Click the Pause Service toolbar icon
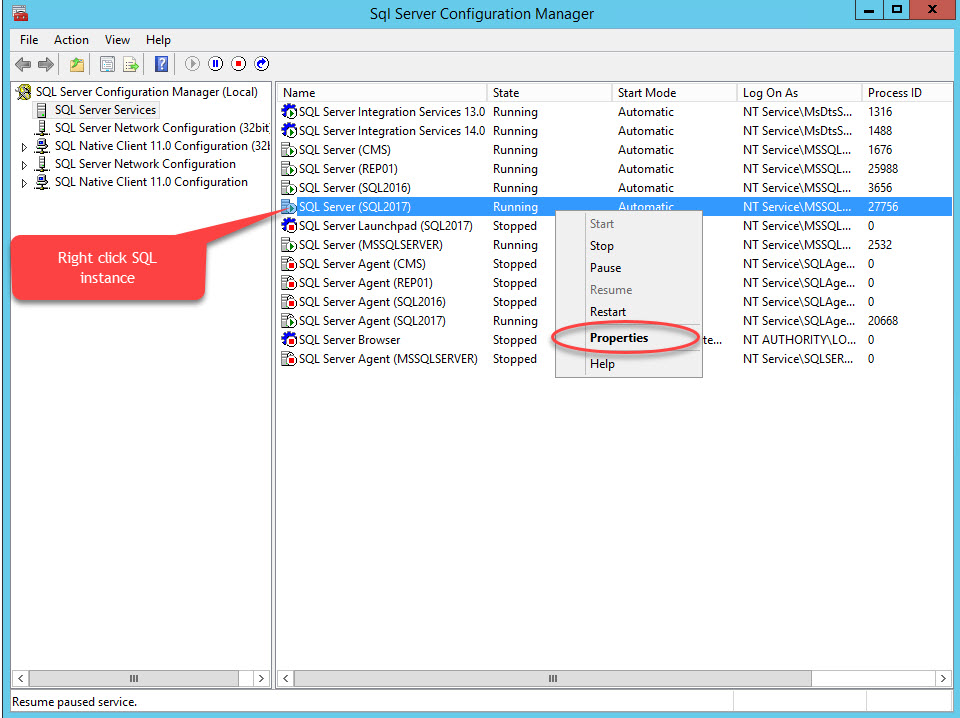 tap(215, 64)
